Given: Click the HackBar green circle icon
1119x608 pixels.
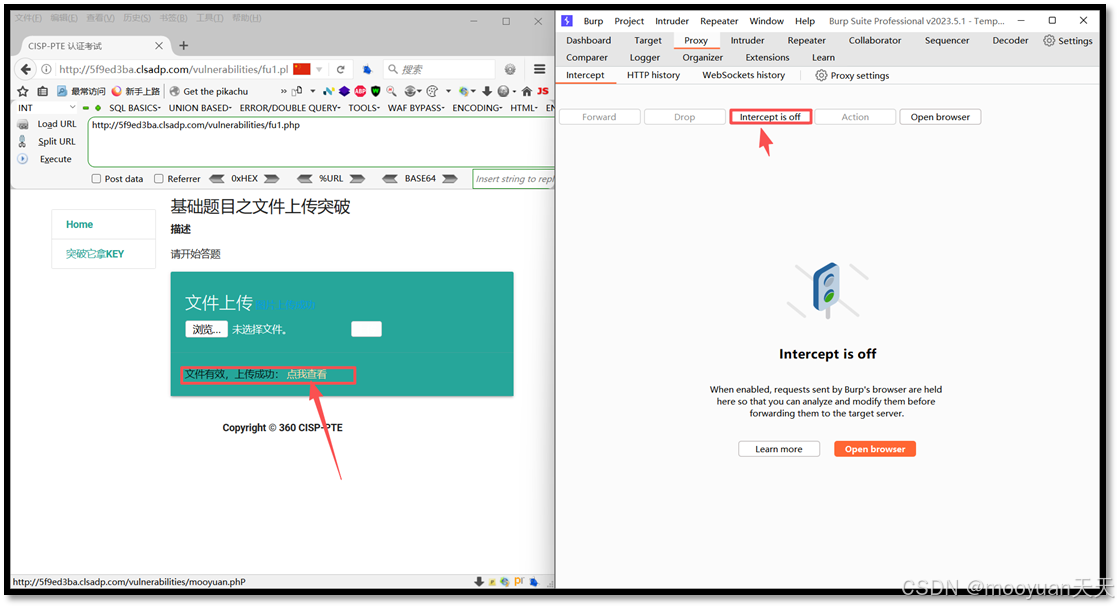Looking at the screenshot, I should click(98, 108).
